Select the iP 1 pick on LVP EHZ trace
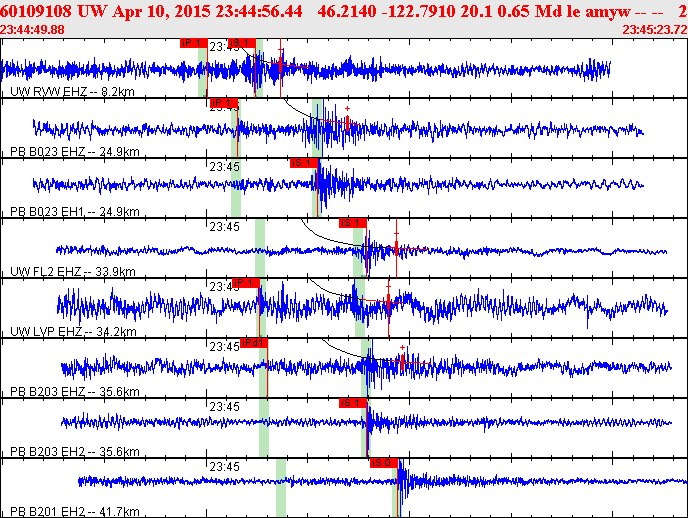 246,283
